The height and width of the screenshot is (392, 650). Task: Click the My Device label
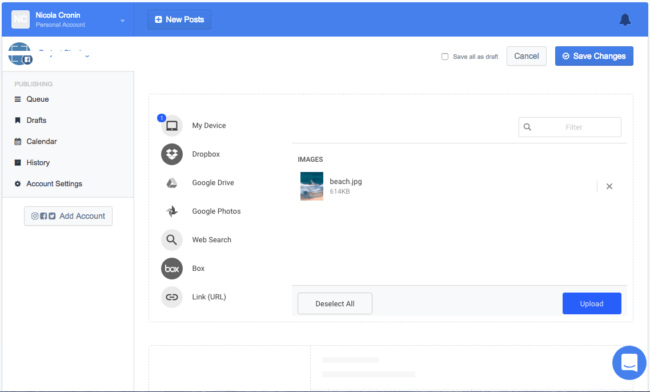[x=209, y=126]
